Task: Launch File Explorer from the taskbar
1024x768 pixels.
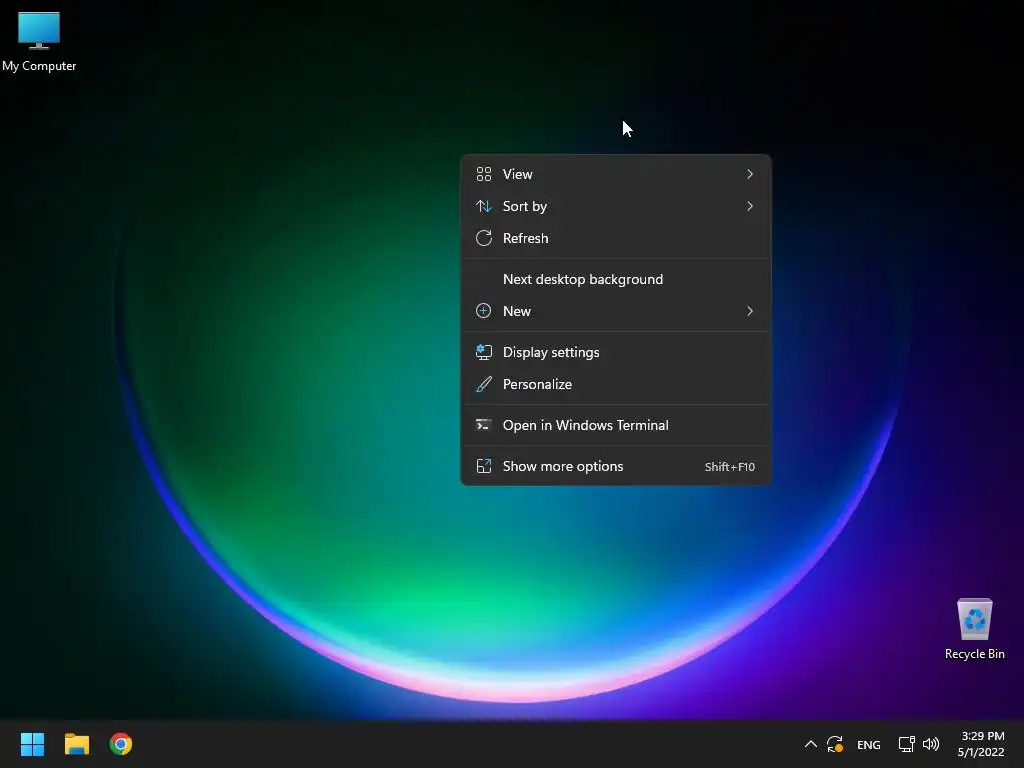Action: [x=76, y=744]
